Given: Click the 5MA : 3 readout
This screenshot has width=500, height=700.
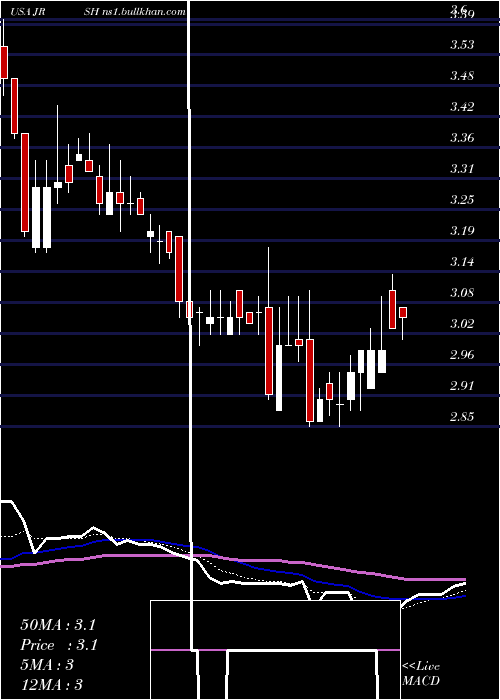Looking at the screenshot, I should tap(47, 665).
